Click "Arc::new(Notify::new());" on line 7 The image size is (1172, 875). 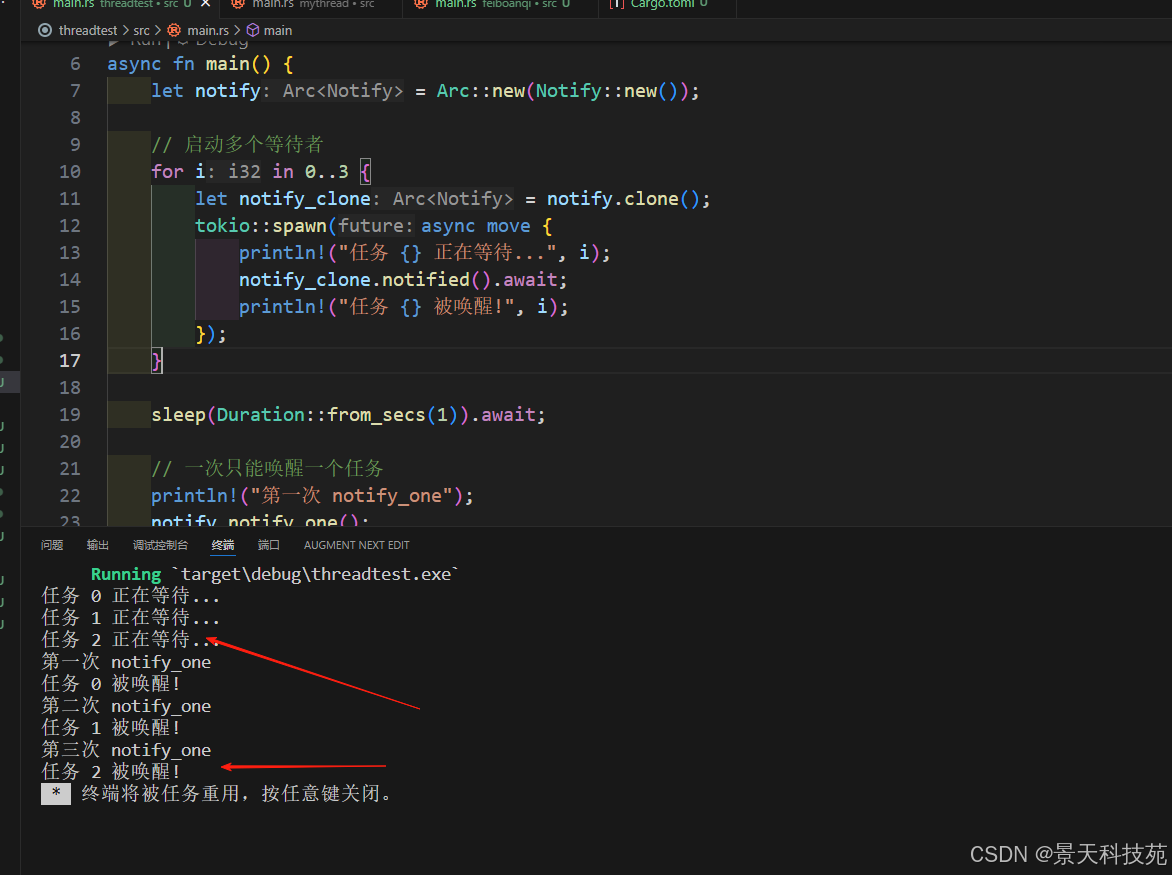point(568,91)
